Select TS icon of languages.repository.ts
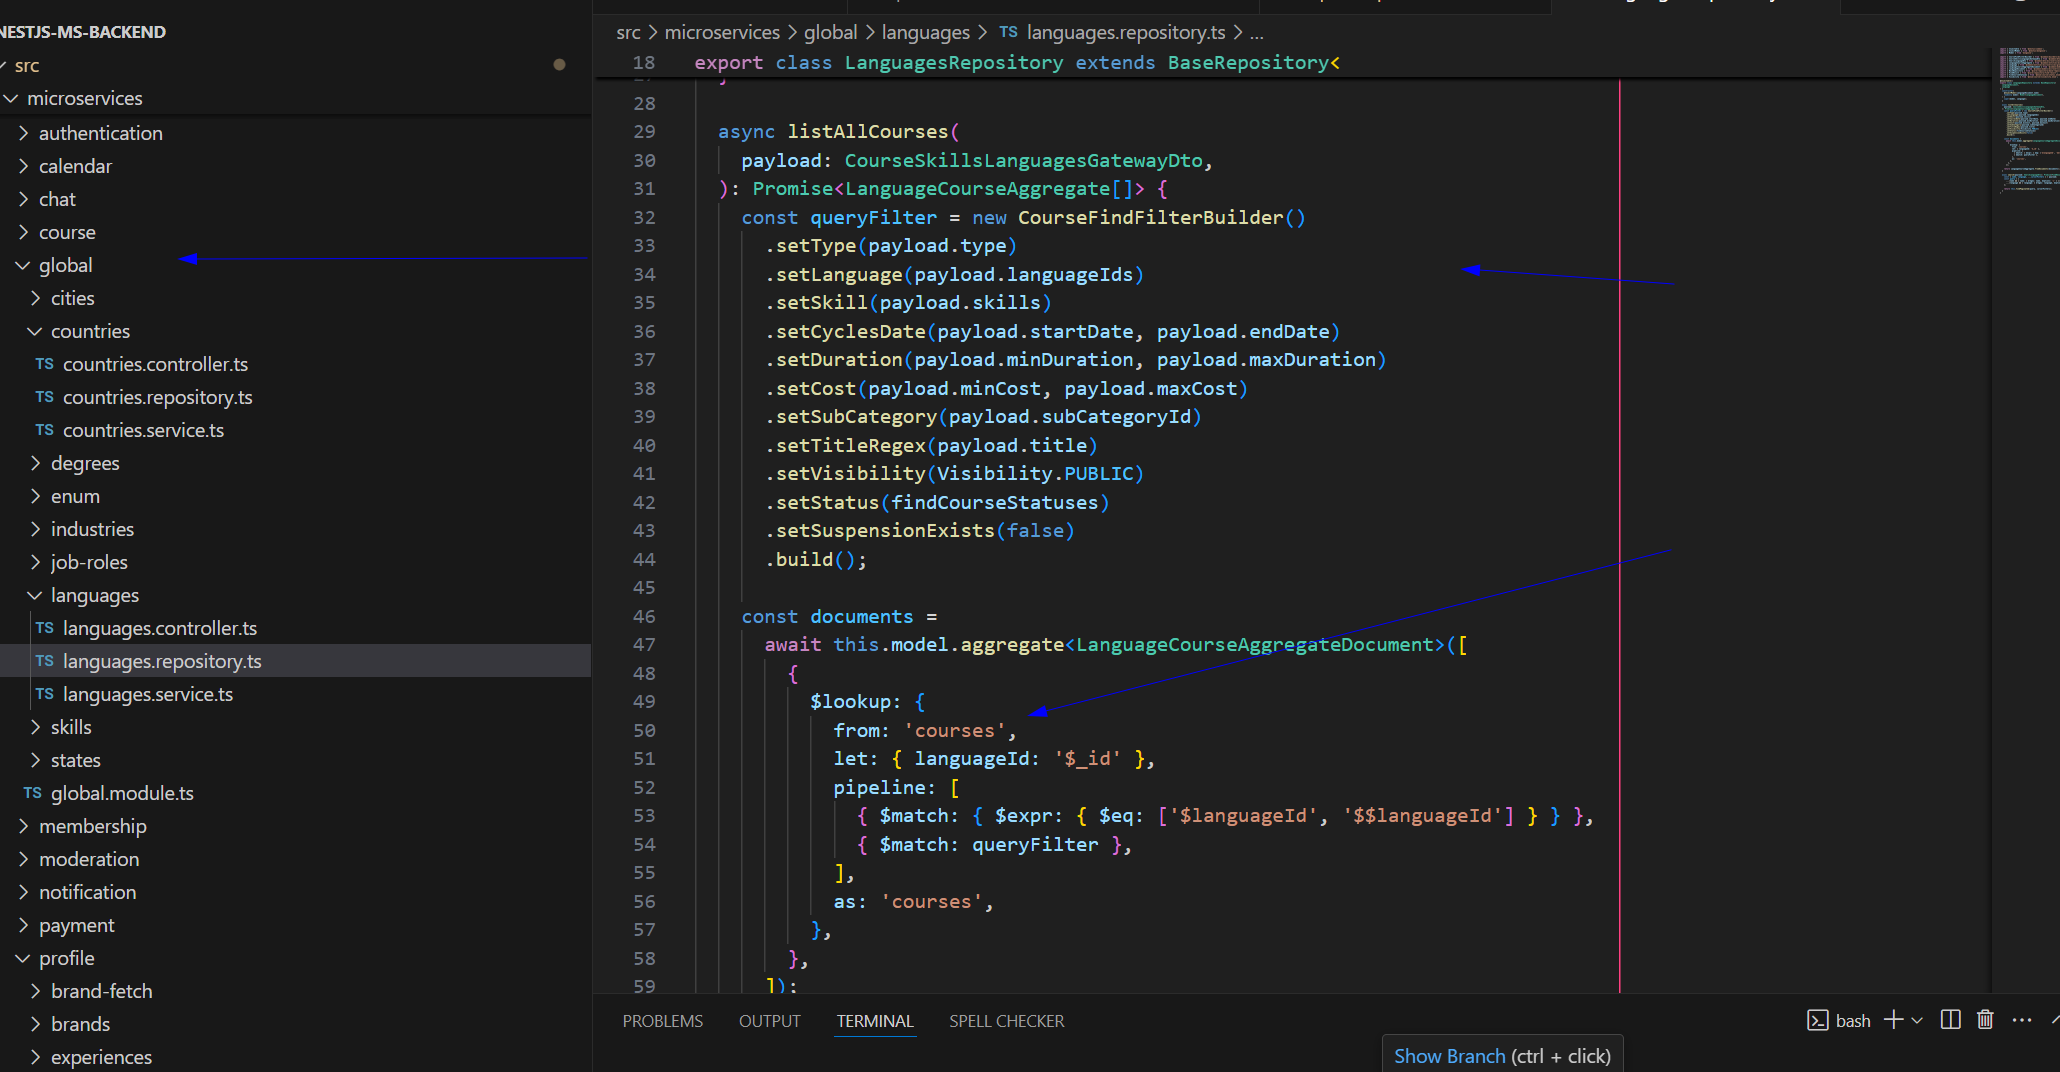This screenshot has height=1072, width=2060. (x=44, y=661)
